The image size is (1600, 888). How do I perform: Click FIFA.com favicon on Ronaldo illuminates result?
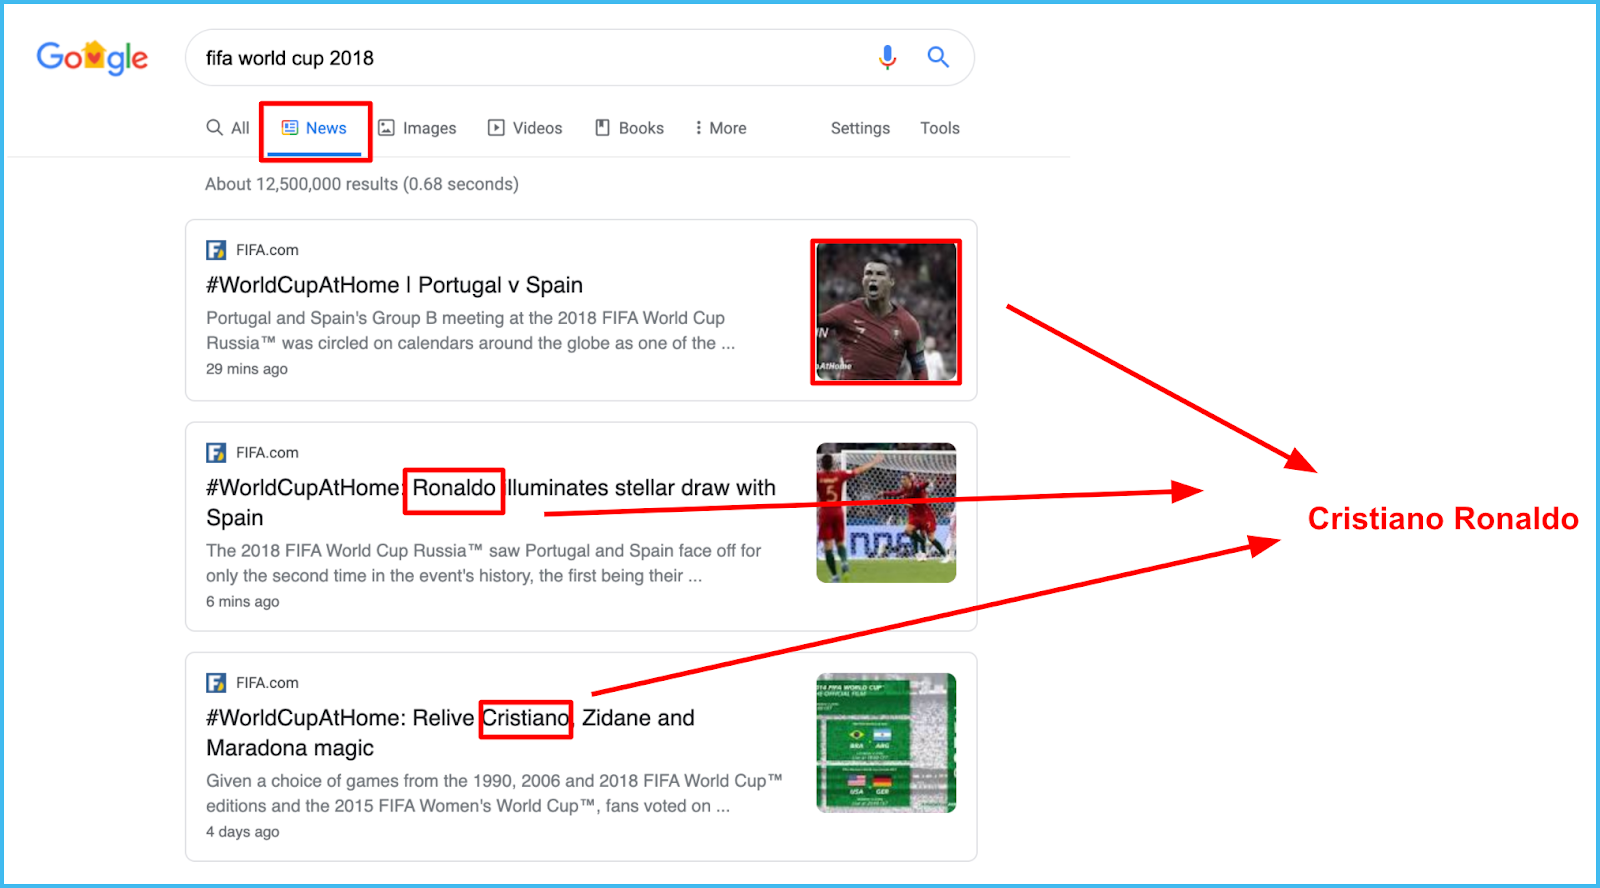(216, 453)
